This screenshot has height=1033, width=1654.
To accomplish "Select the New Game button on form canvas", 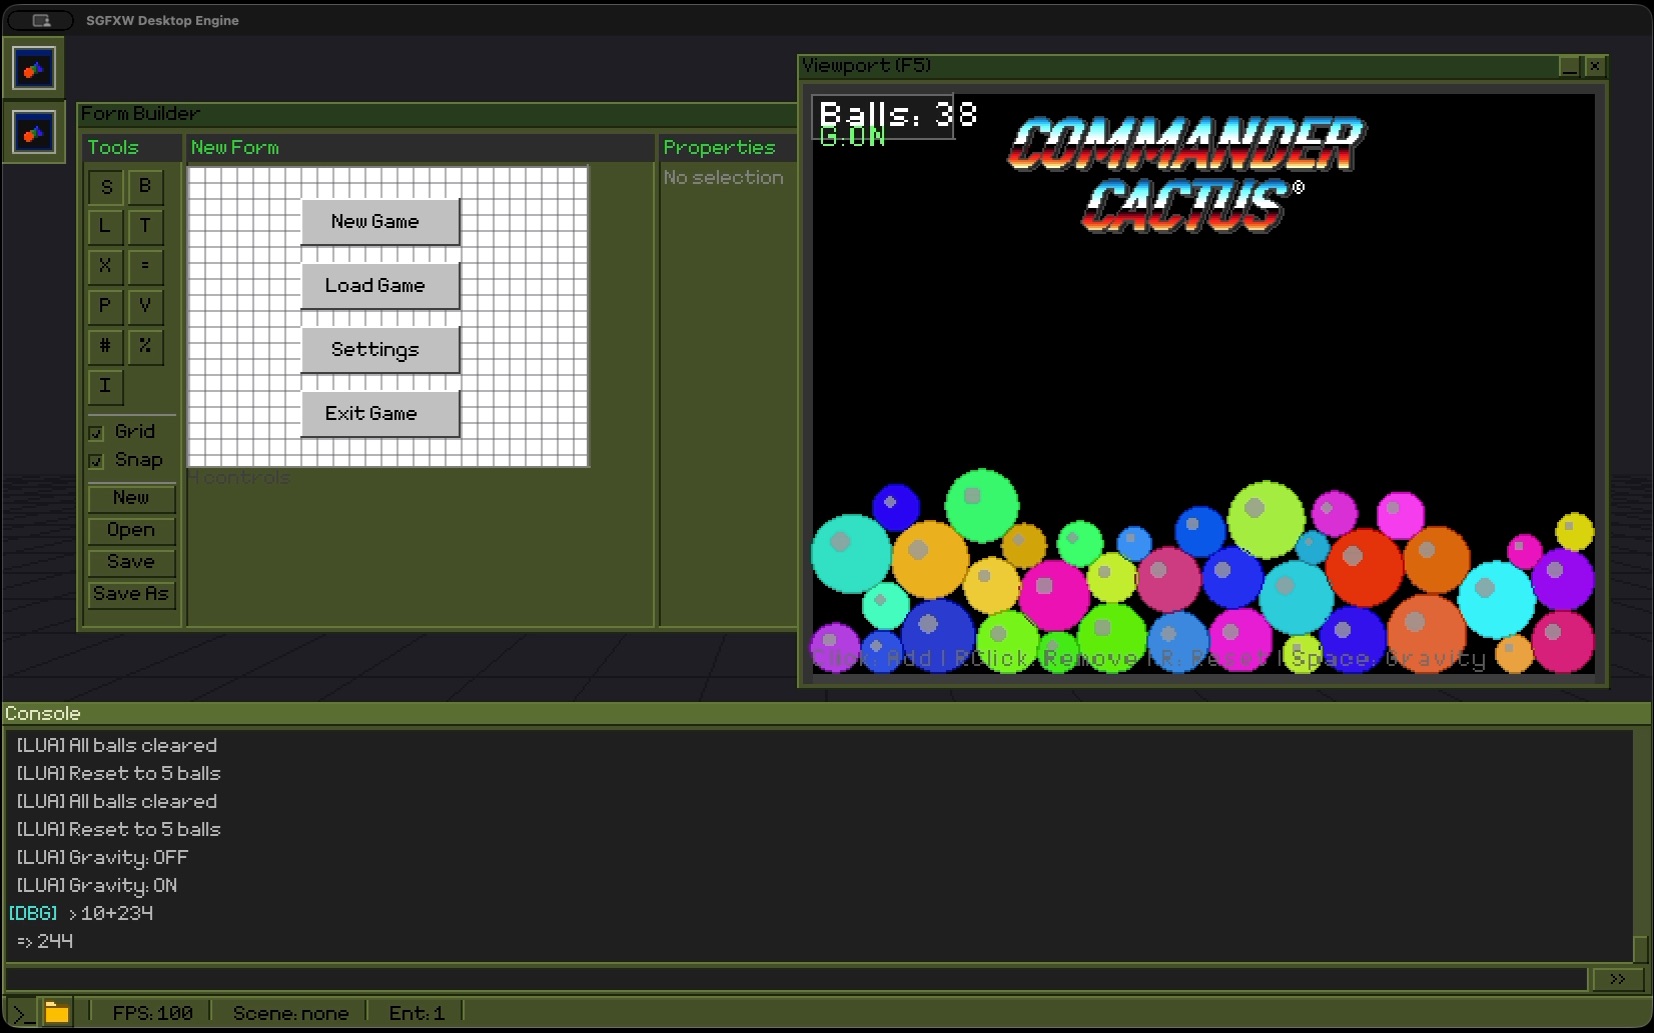I will point(380,221).
